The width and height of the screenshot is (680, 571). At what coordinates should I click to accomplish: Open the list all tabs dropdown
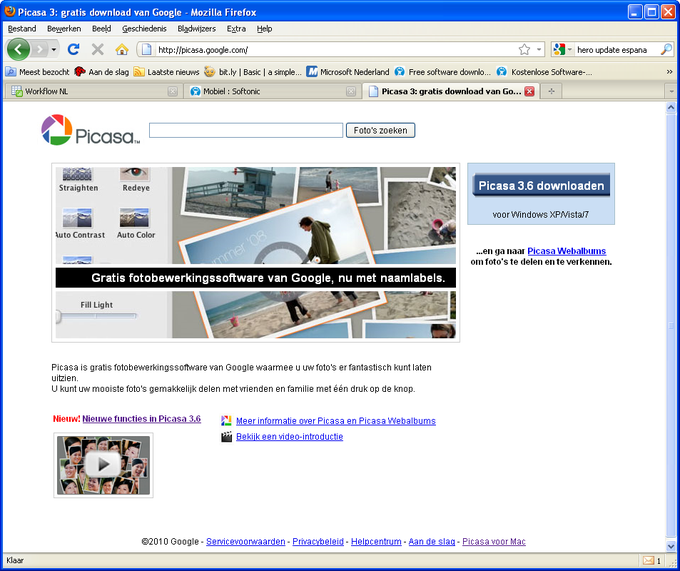671,91
